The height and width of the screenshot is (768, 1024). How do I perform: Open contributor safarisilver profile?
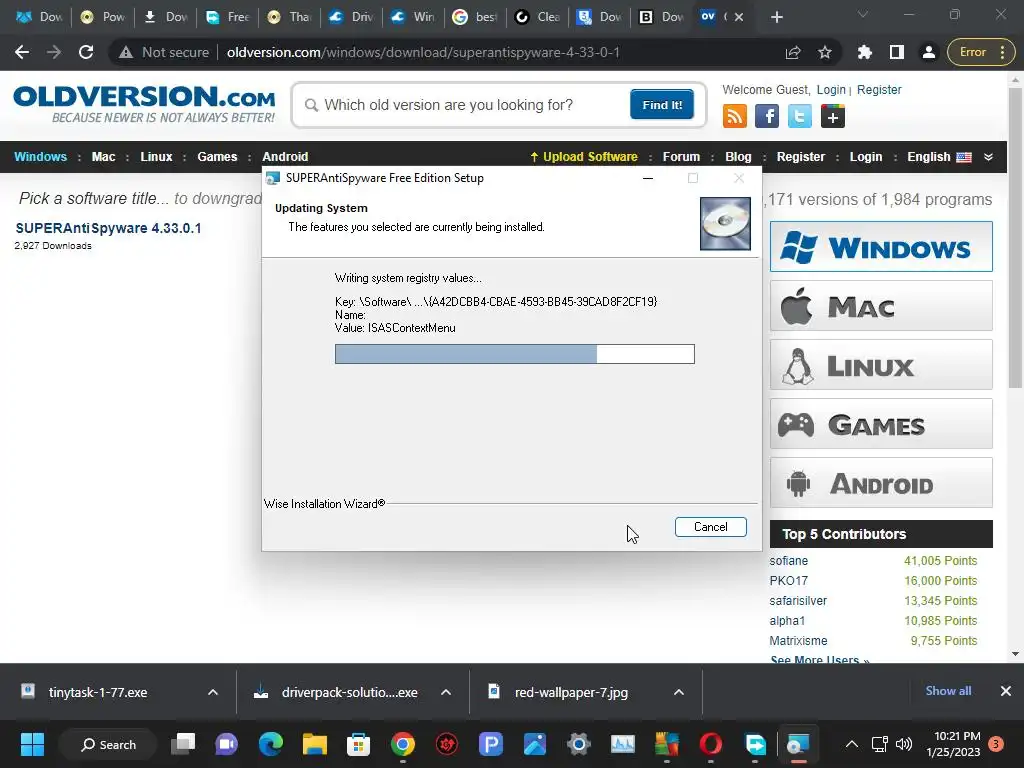[x=798, y=600]
